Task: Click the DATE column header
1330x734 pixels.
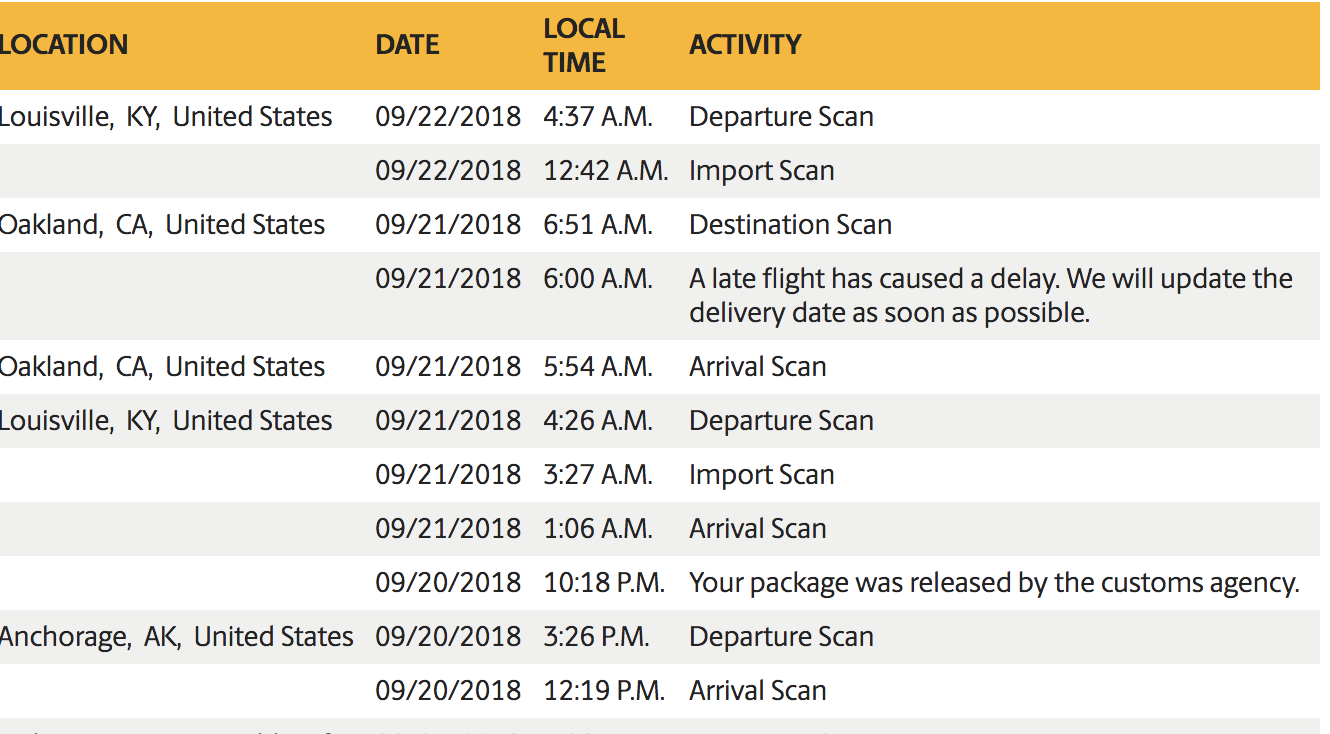Action: [407, 45]
